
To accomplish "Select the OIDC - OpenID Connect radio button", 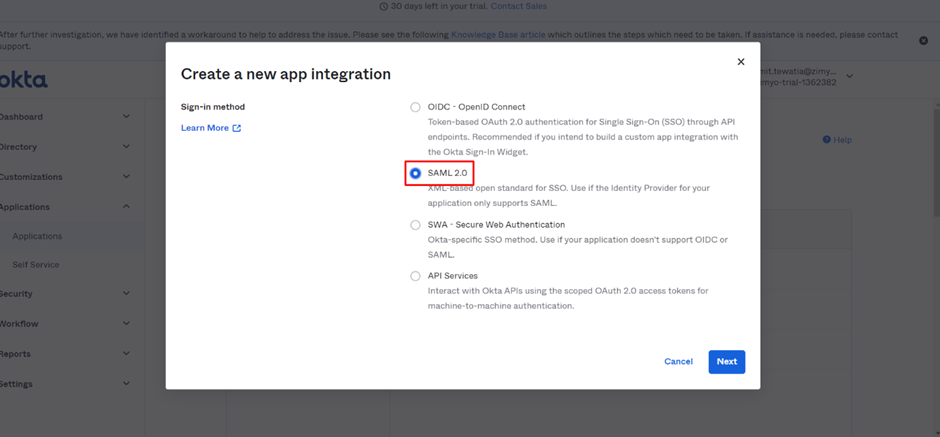I will (x=415, y=107).
